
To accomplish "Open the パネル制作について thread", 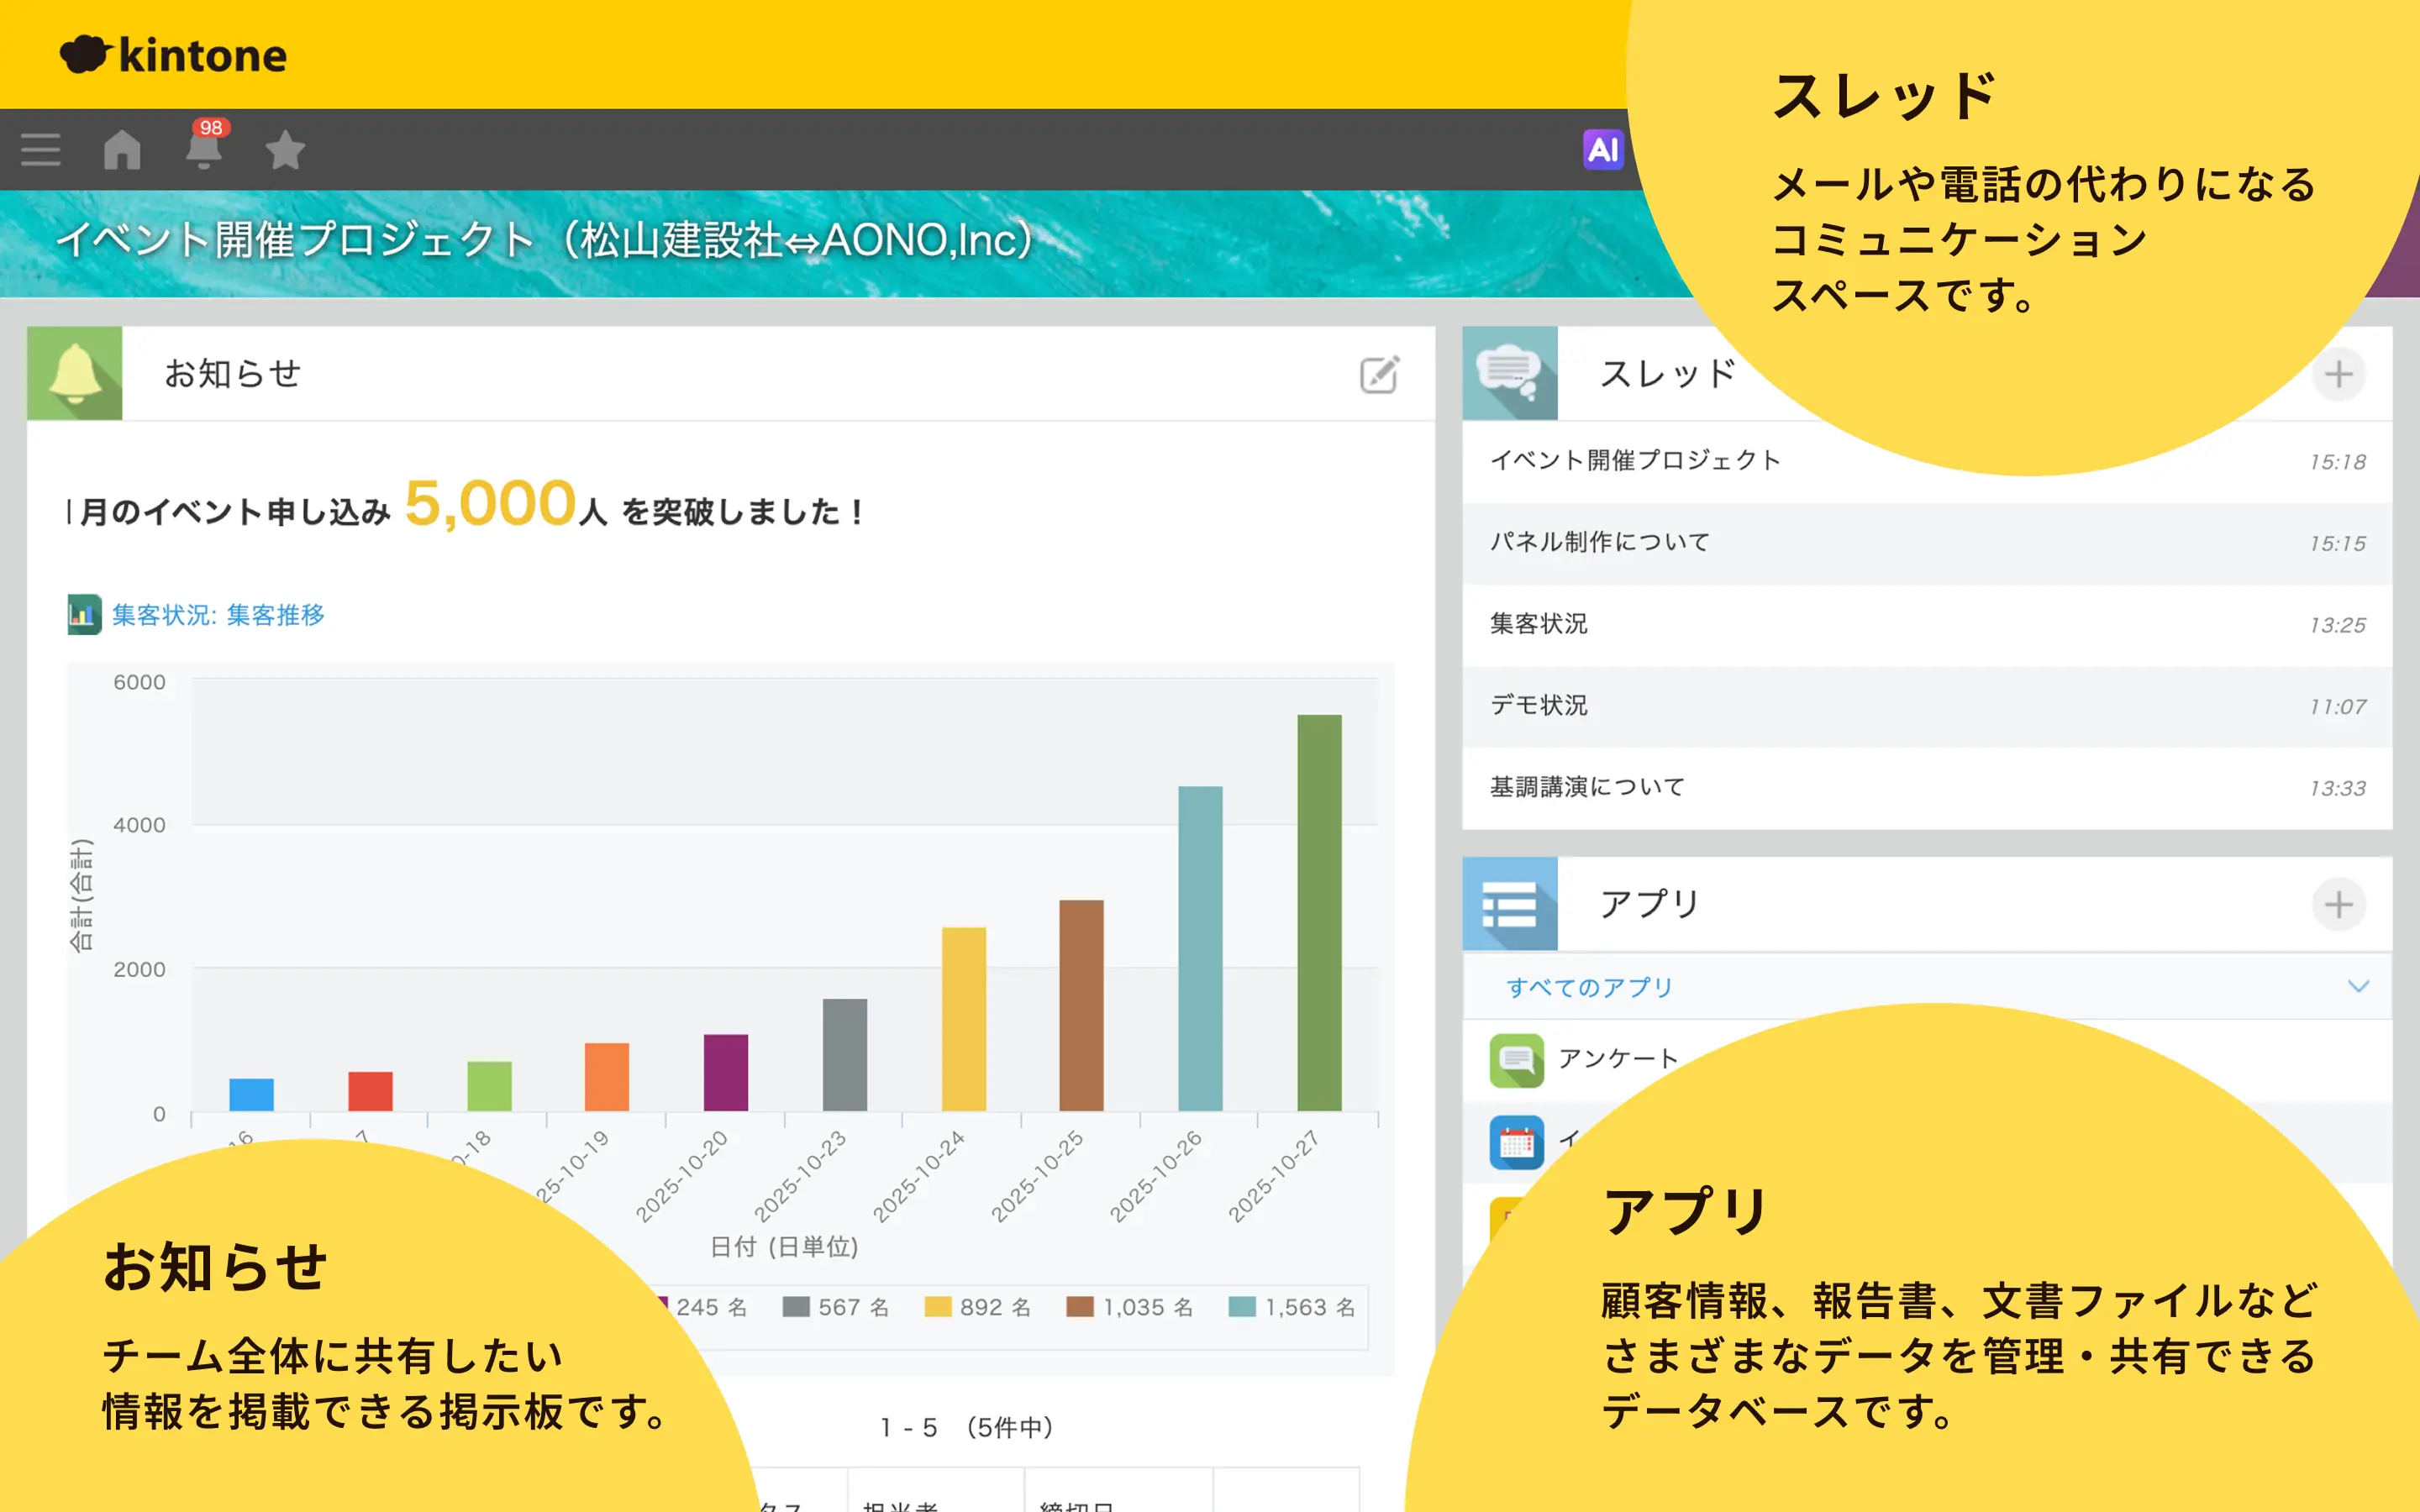I will pyautogui.click(x=1600, y=542).
